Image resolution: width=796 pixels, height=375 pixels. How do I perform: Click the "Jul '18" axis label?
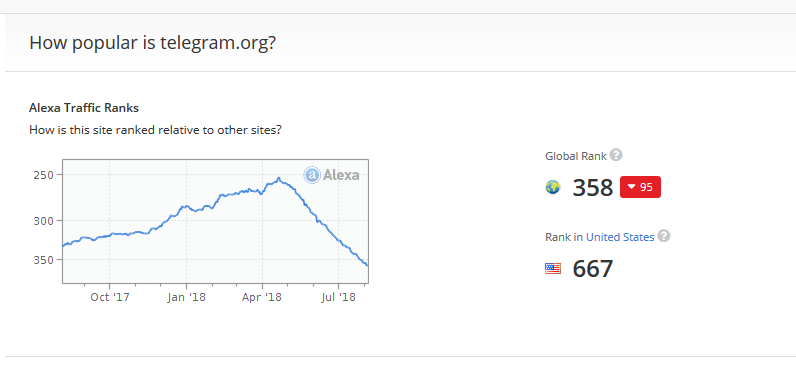coord(339,297)
